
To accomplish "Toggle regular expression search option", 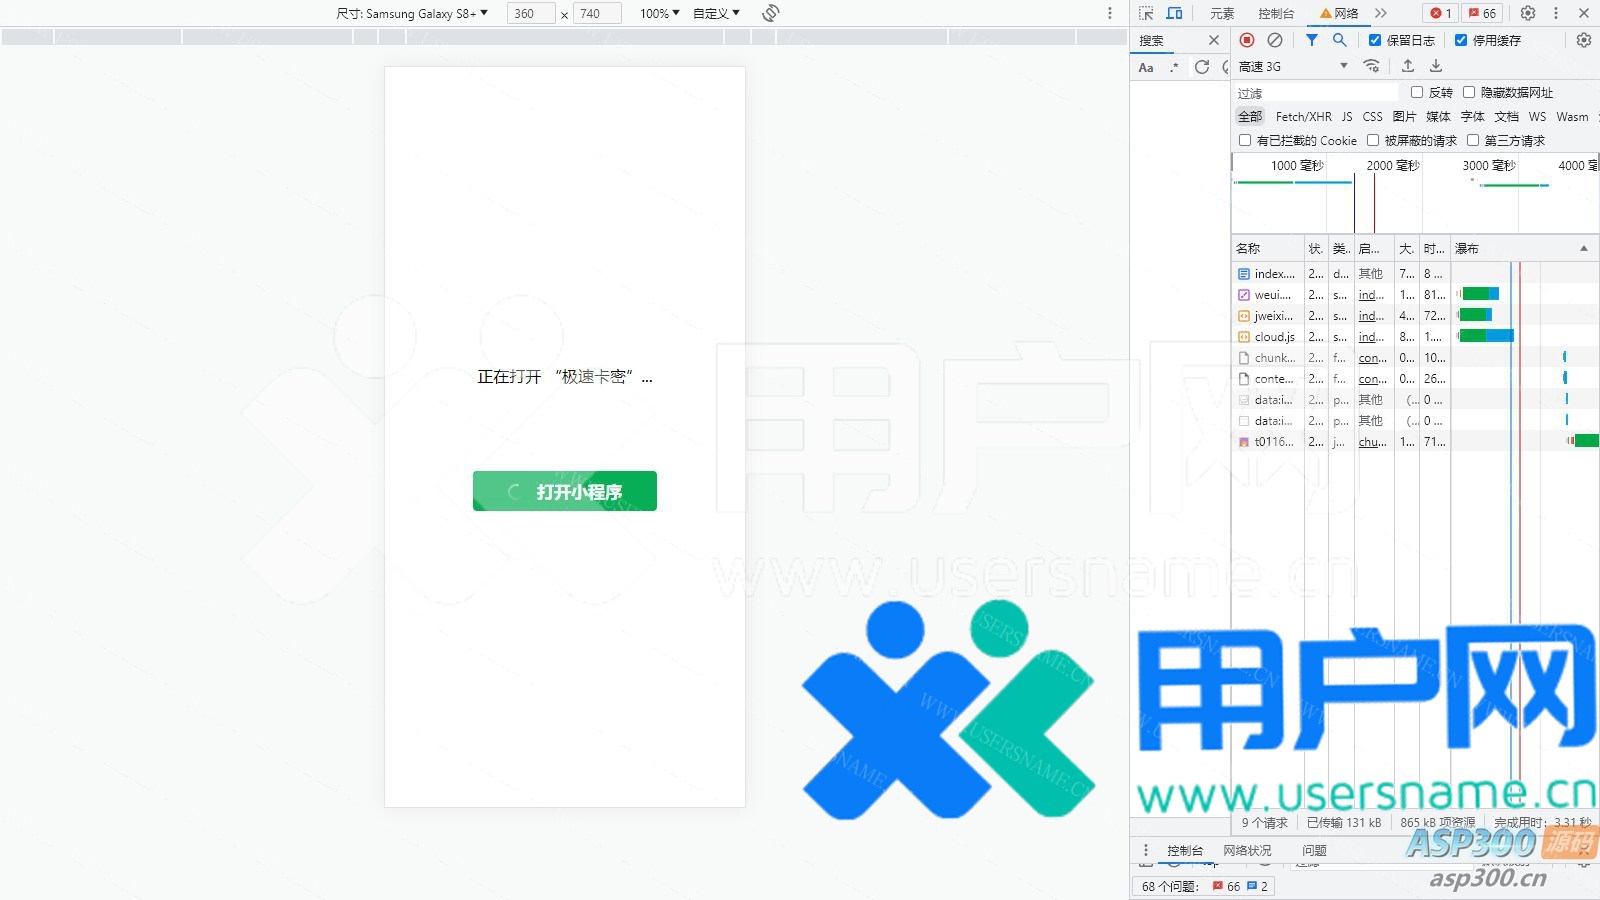I will point(1174,67).
